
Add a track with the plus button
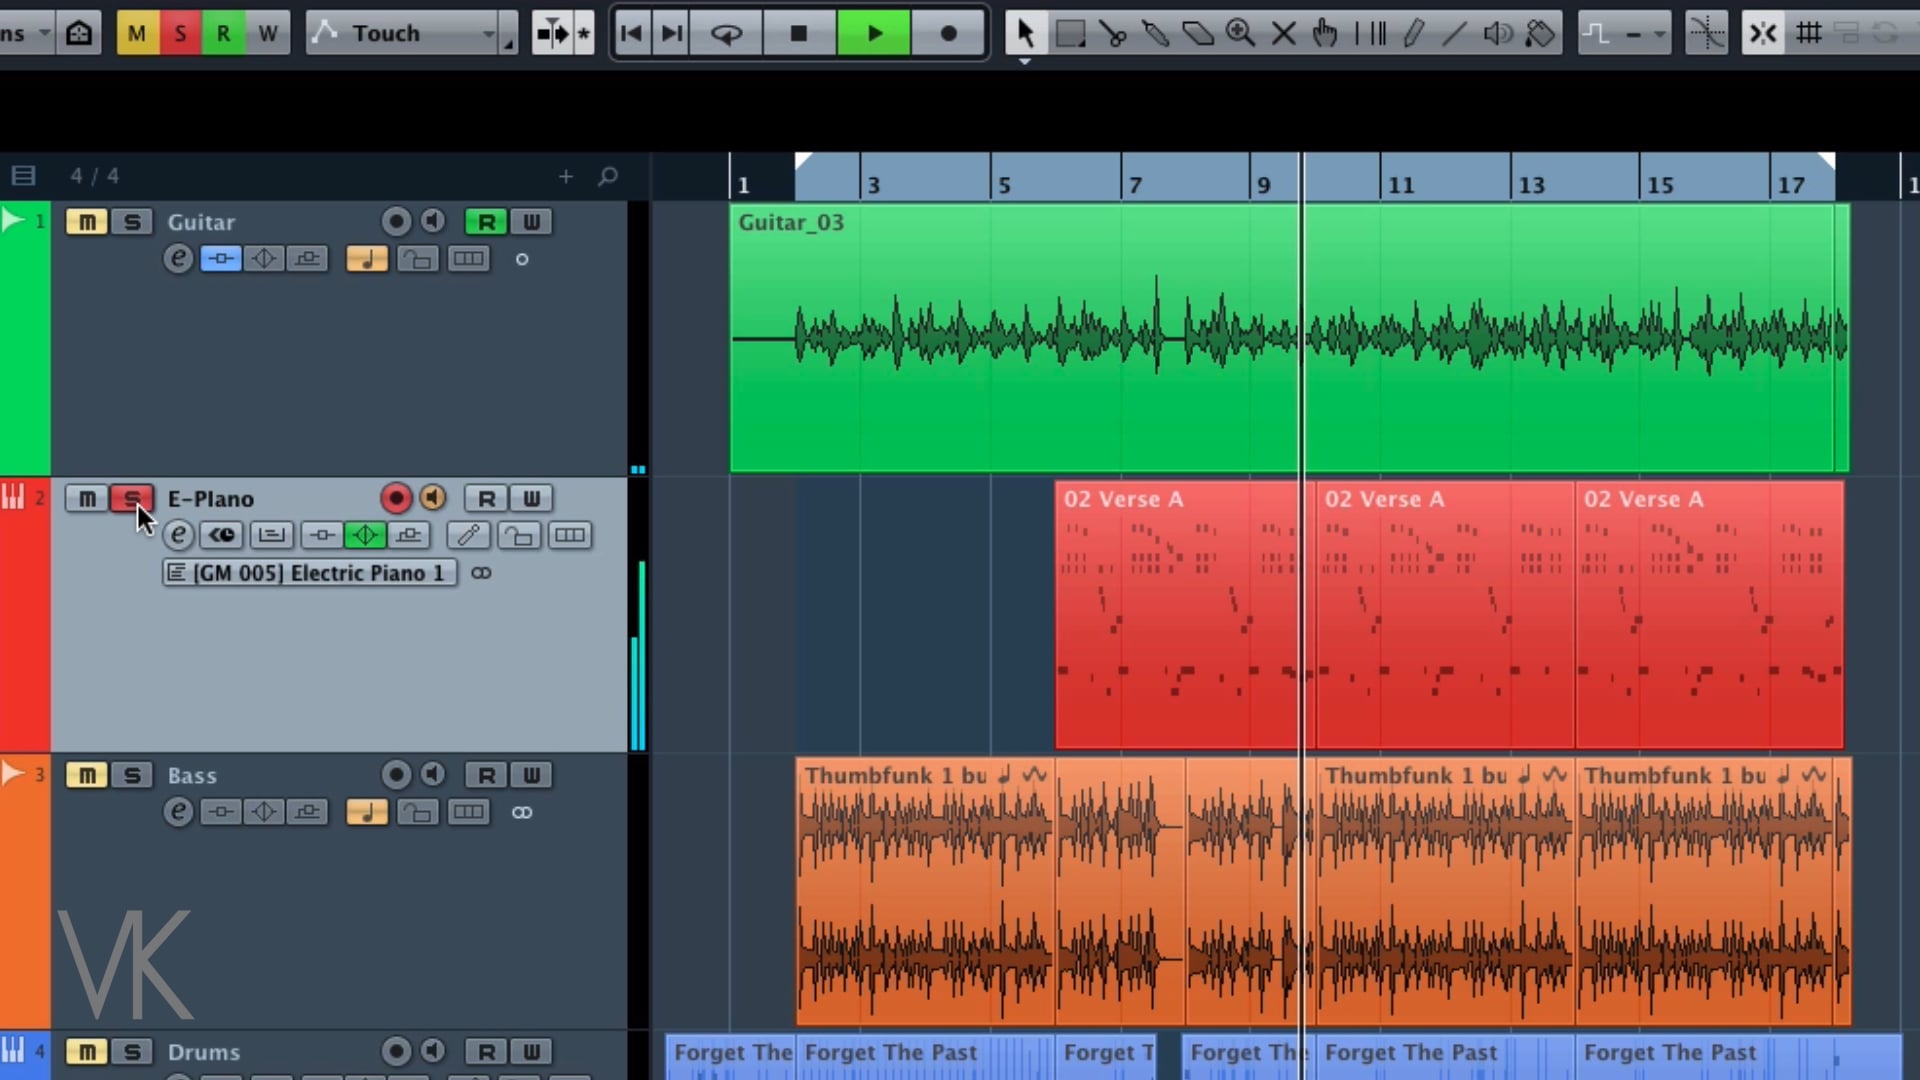(566, 177)
